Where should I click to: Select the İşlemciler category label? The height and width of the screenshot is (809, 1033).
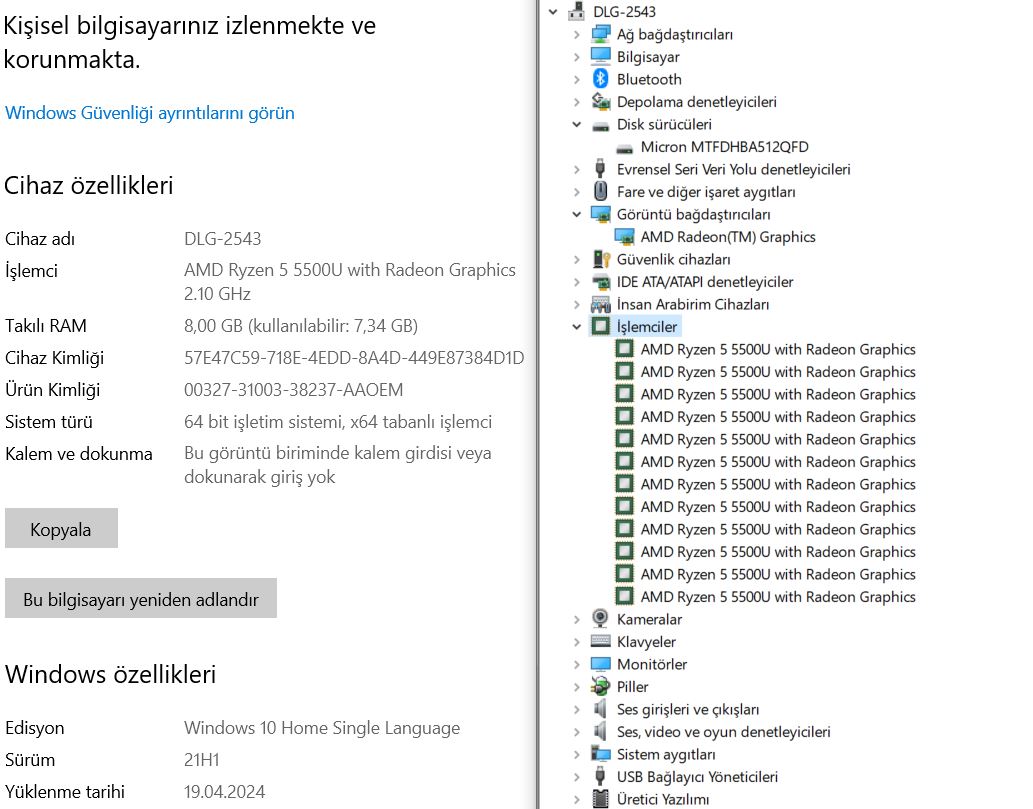[x=646, y=327]
